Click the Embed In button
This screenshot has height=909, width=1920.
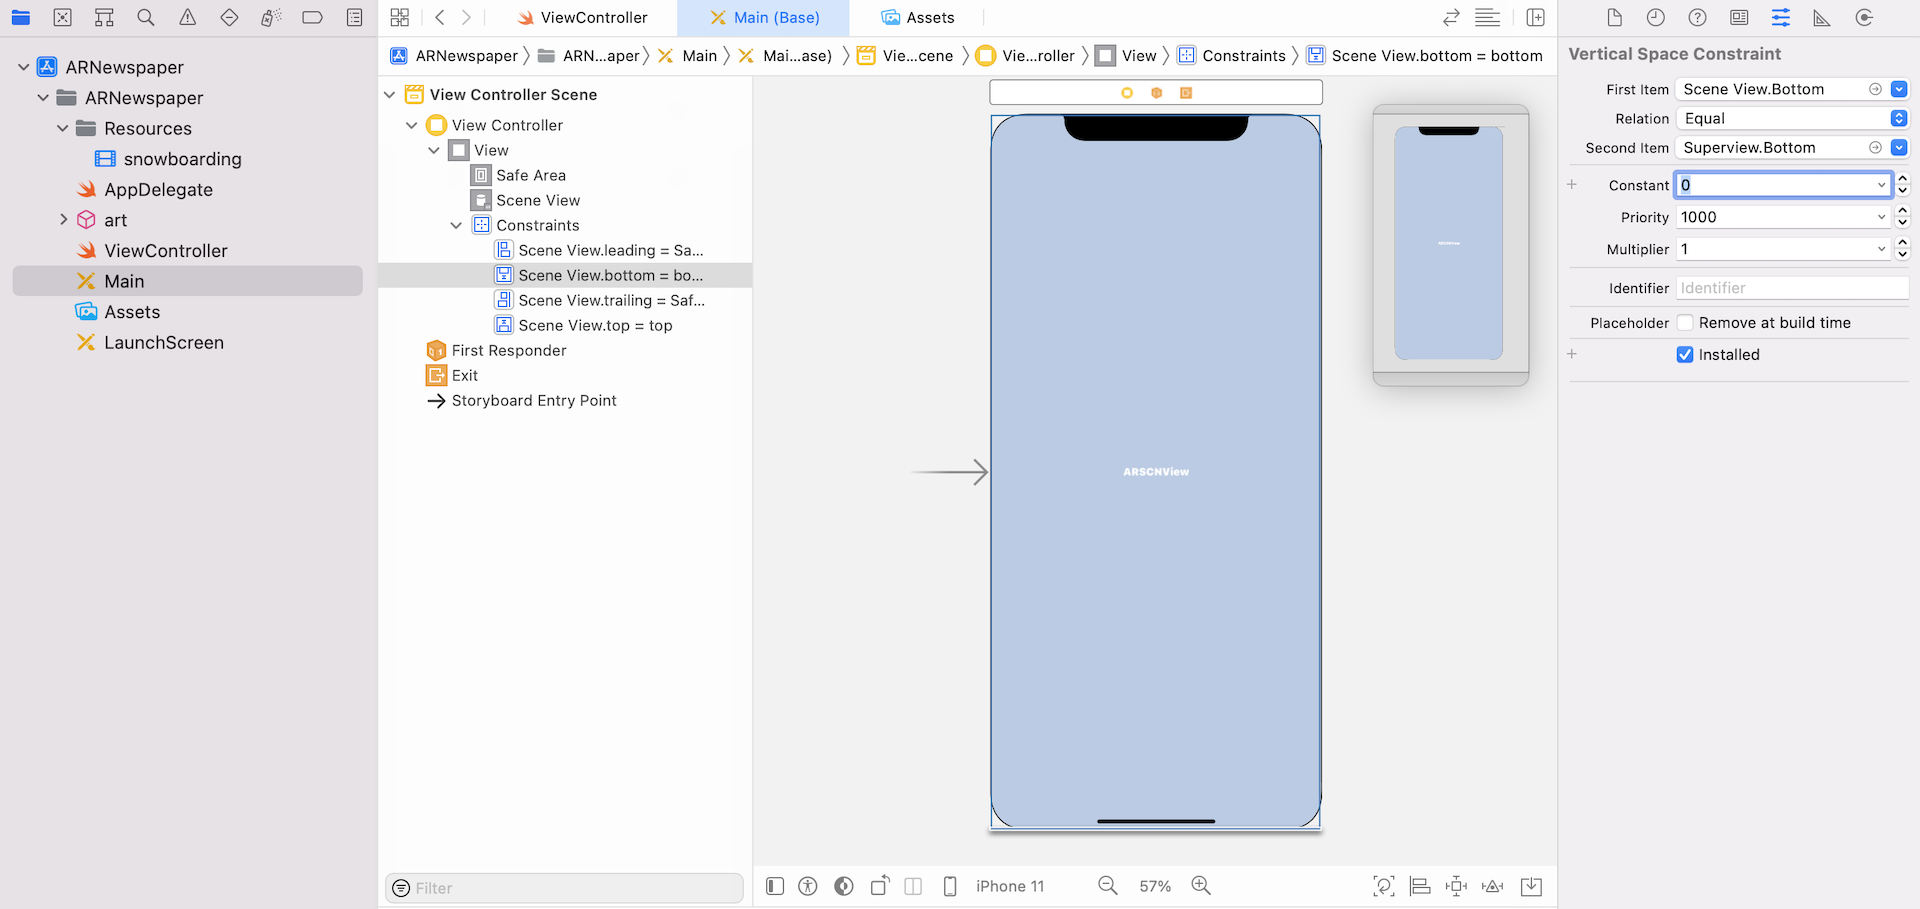[x=1531, y=886]
